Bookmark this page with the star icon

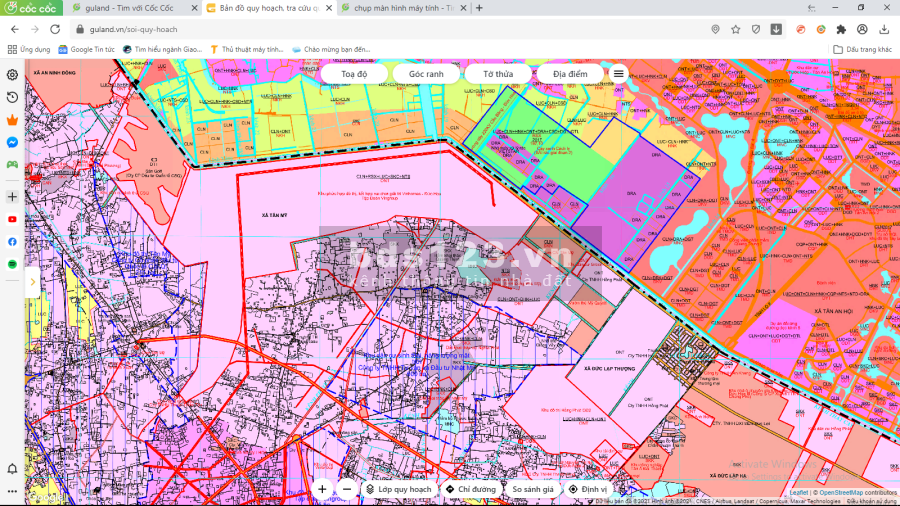[x=736, y=29]
